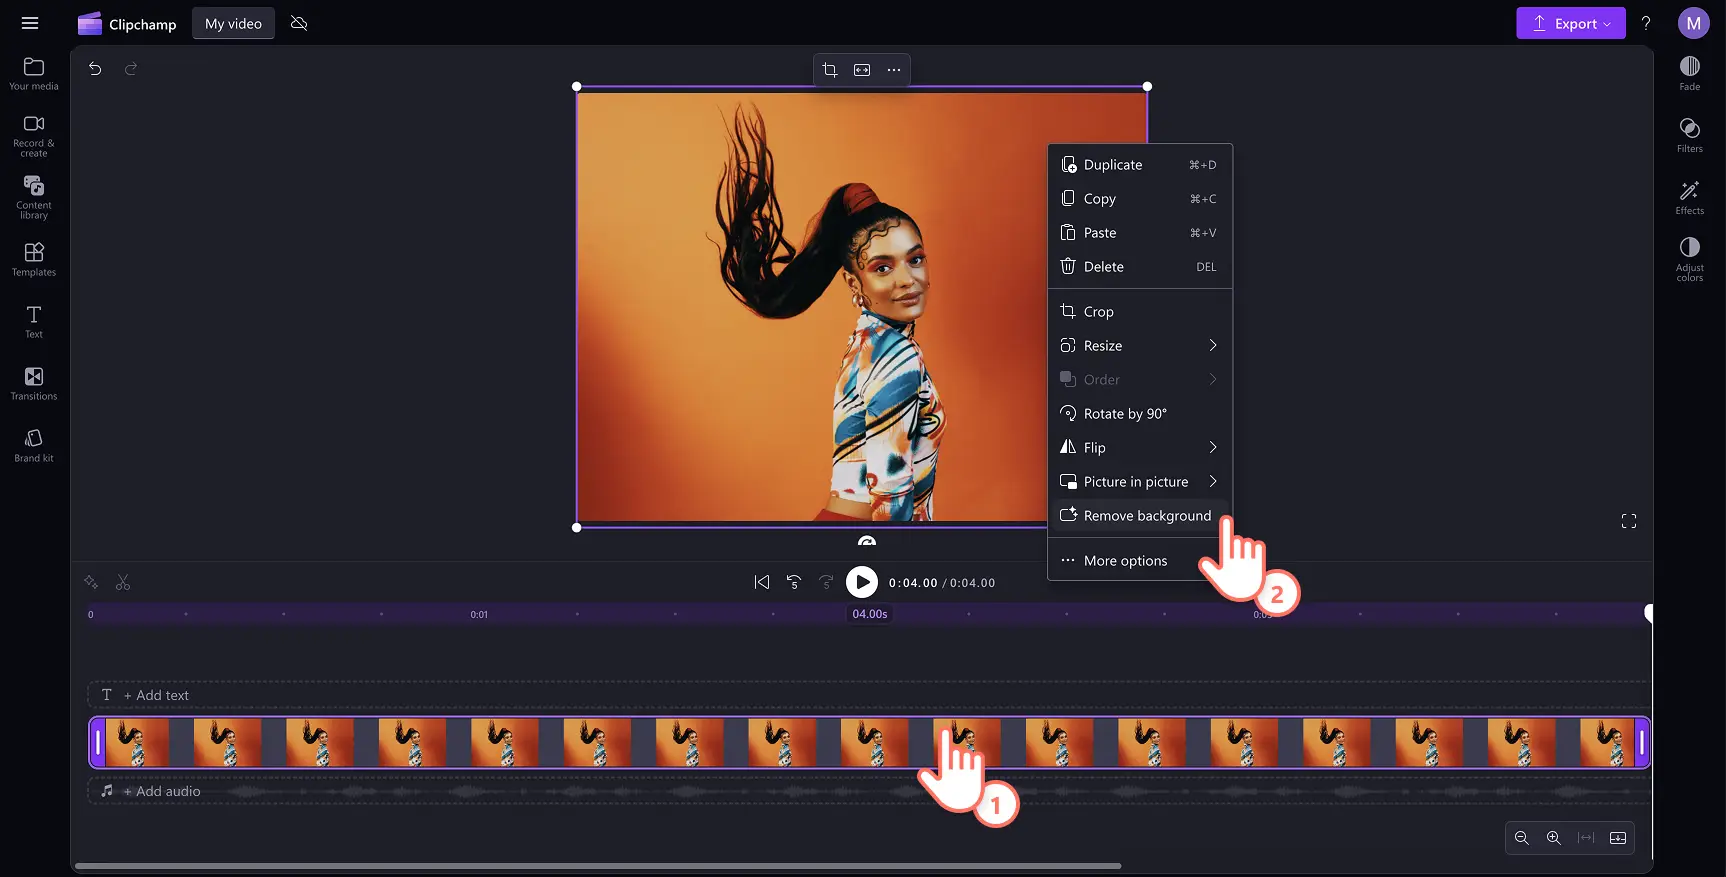
Task: Click the split scissors tool
Action: (123, 582)
